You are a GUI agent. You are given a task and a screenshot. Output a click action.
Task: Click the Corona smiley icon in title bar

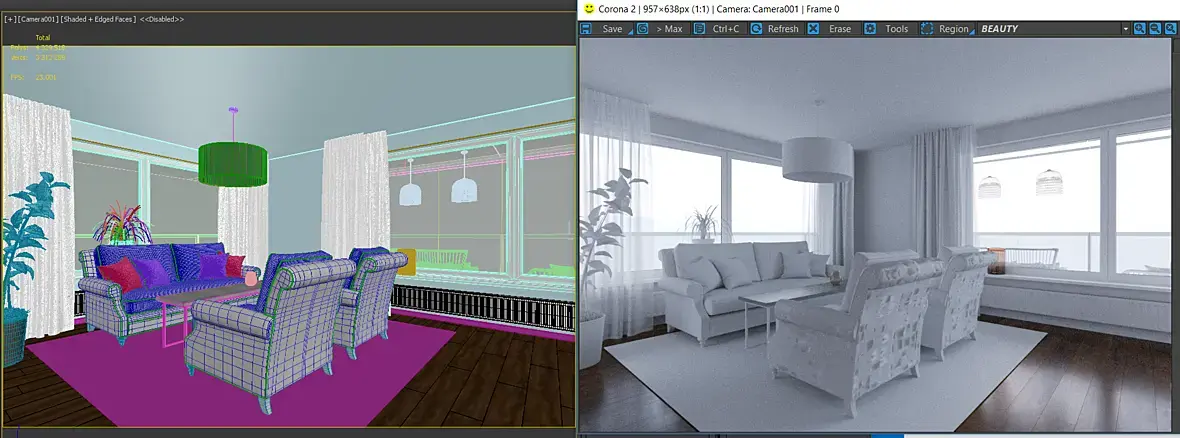point(588,9)
